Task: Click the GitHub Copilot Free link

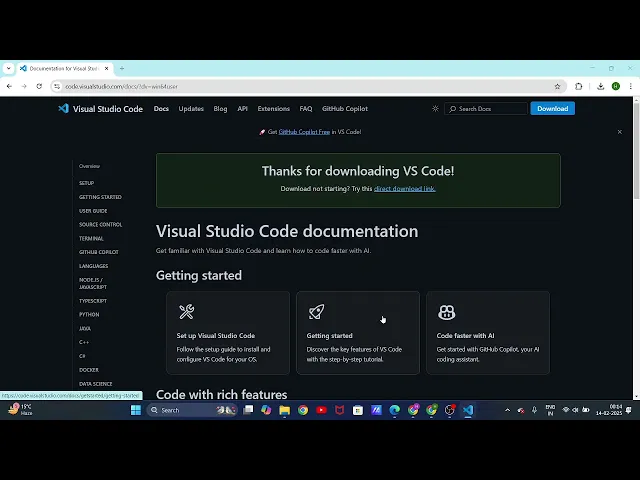Action: tap(304, 132)
